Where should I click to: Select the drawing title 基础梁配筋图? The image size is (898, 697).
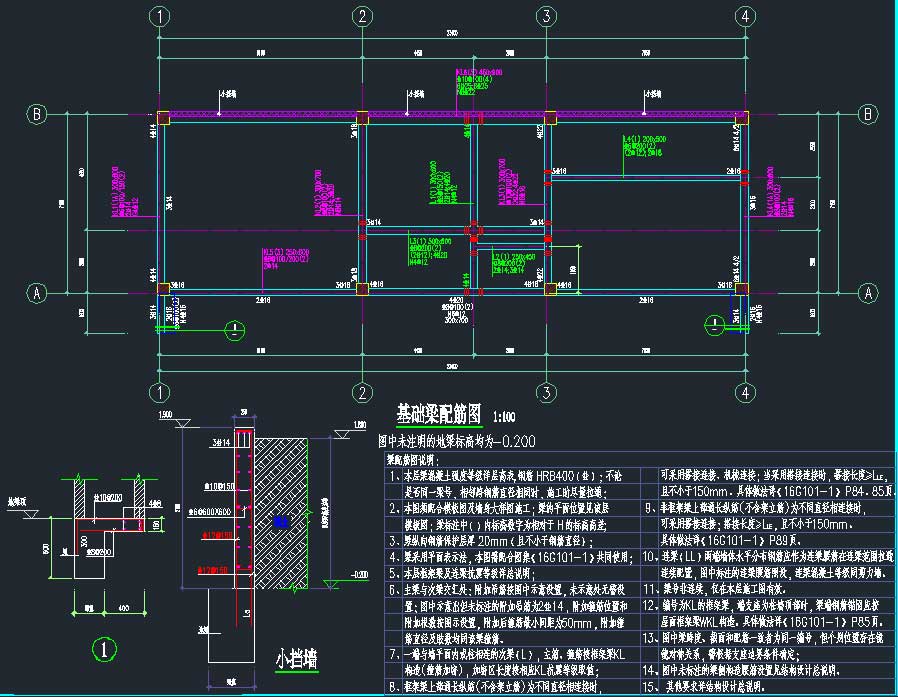(439, 414)
